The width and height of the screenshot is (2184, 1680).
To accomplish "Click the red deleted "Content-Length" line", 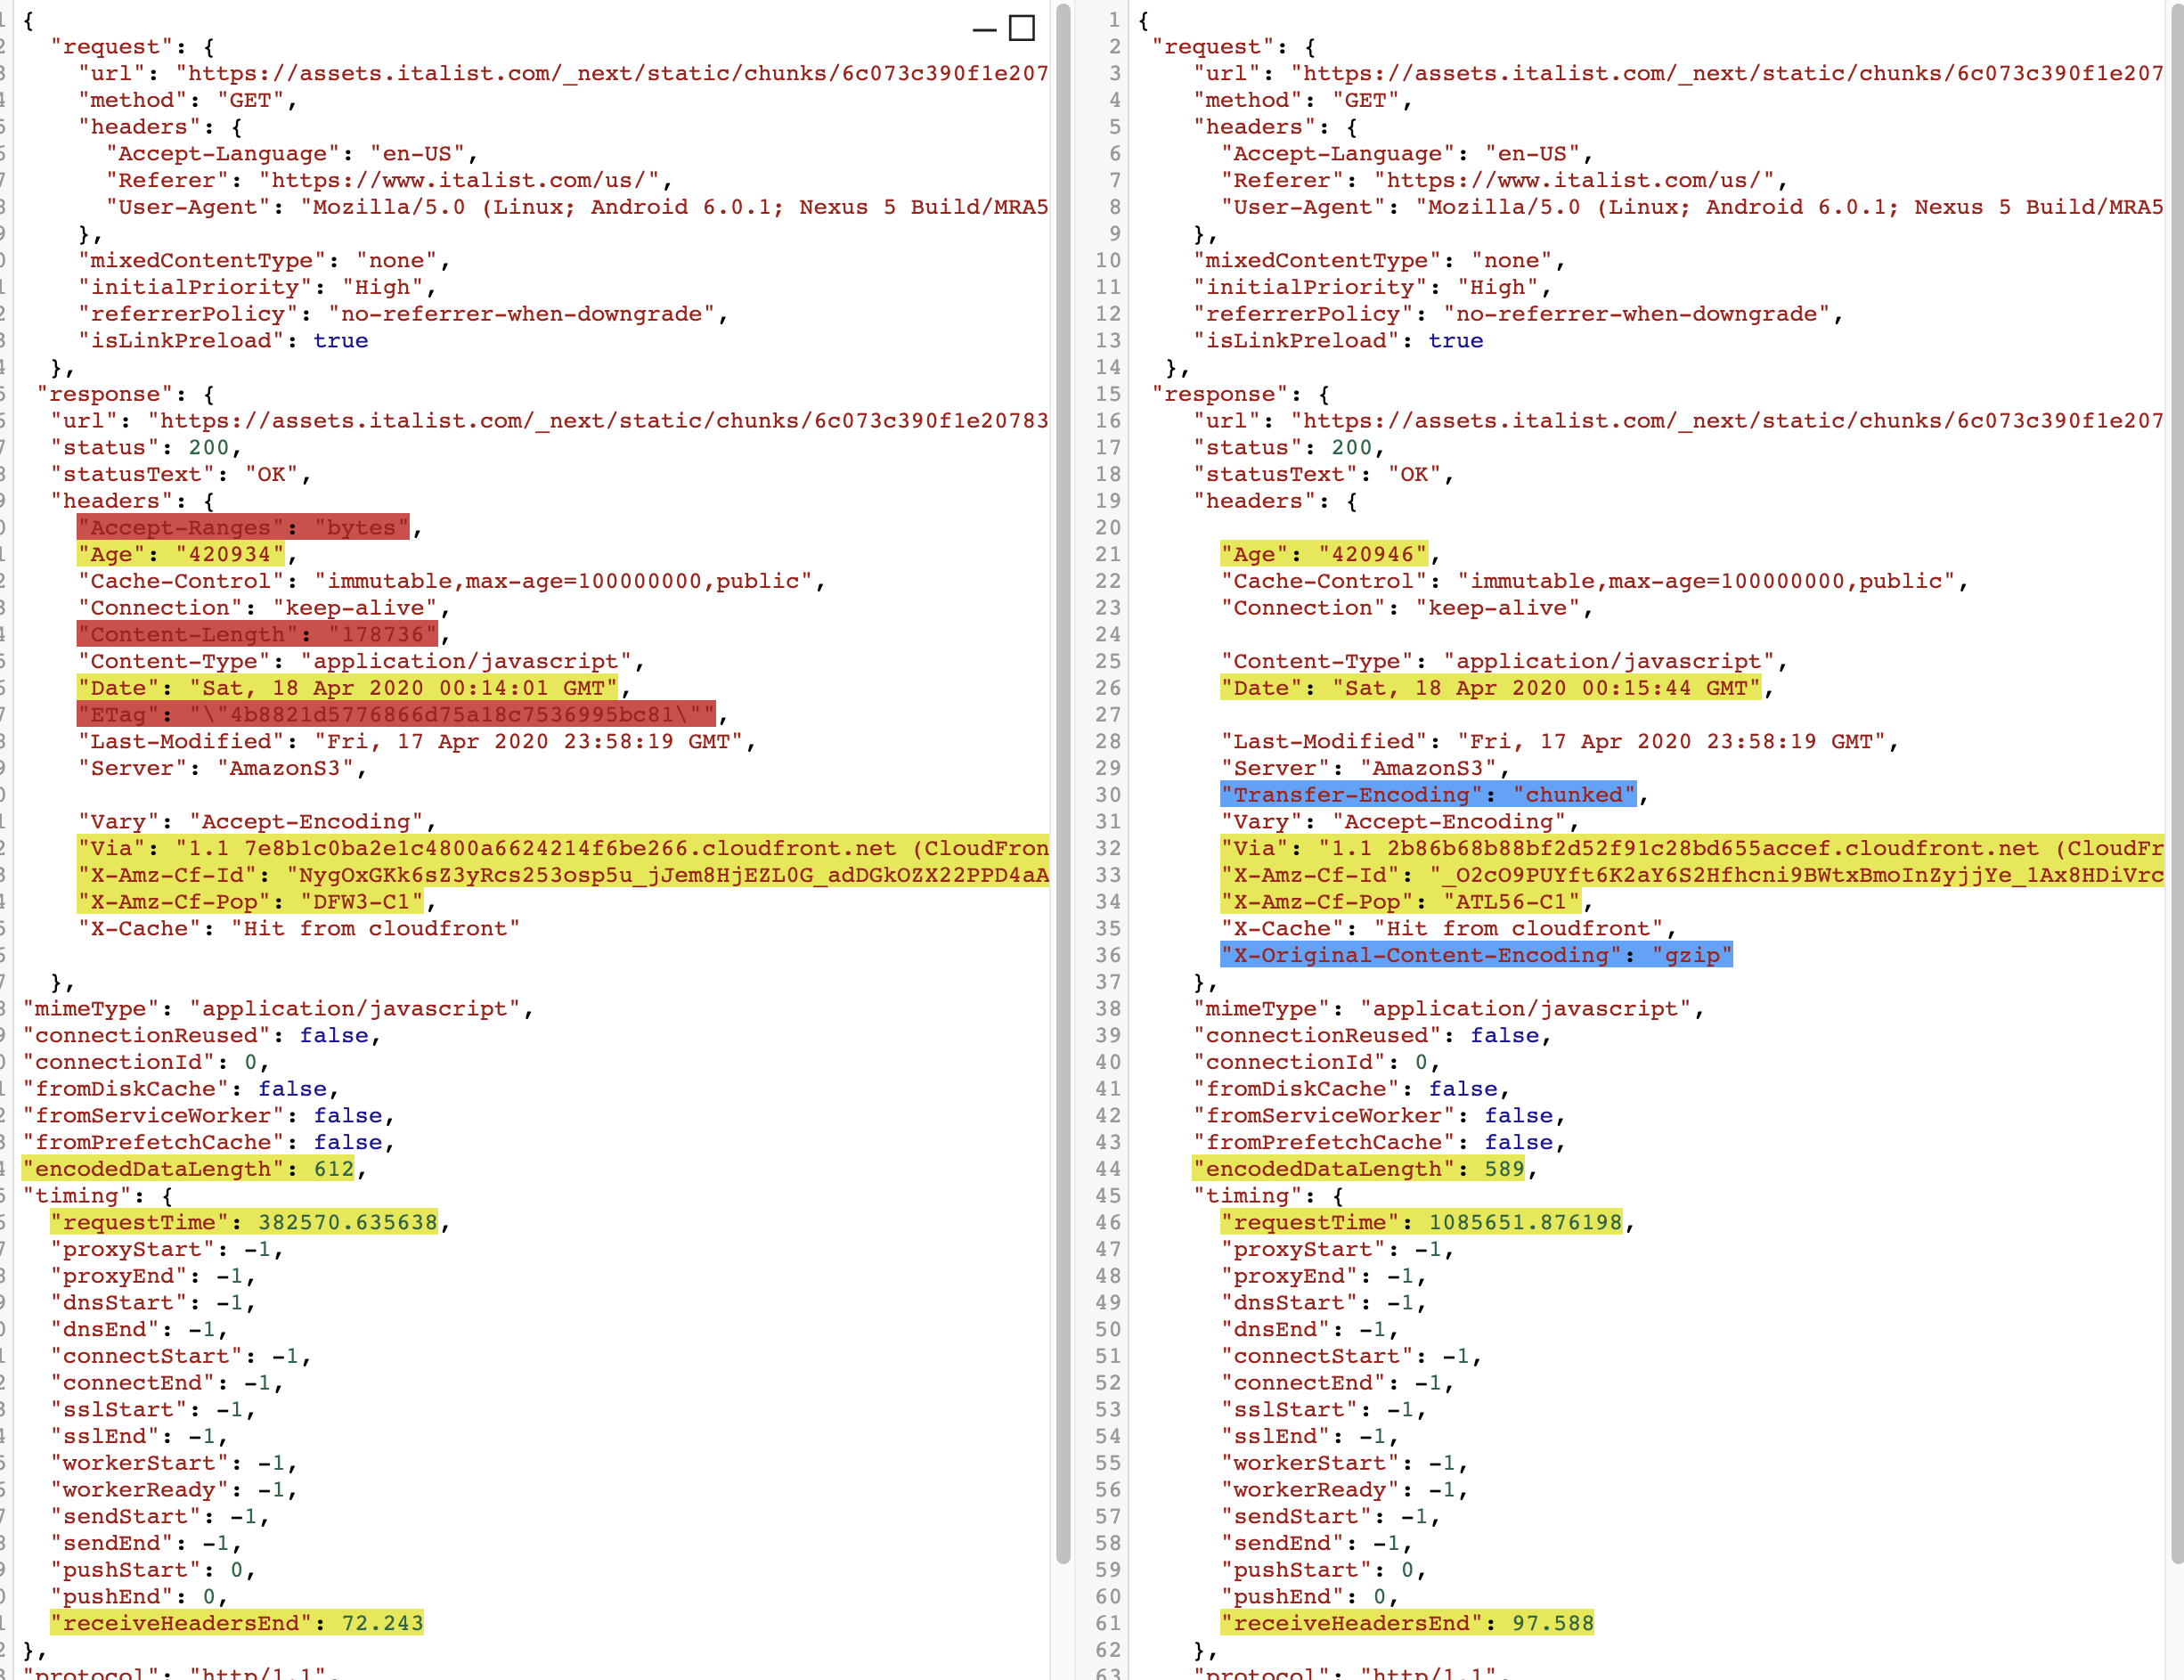I will coord(257,634).
